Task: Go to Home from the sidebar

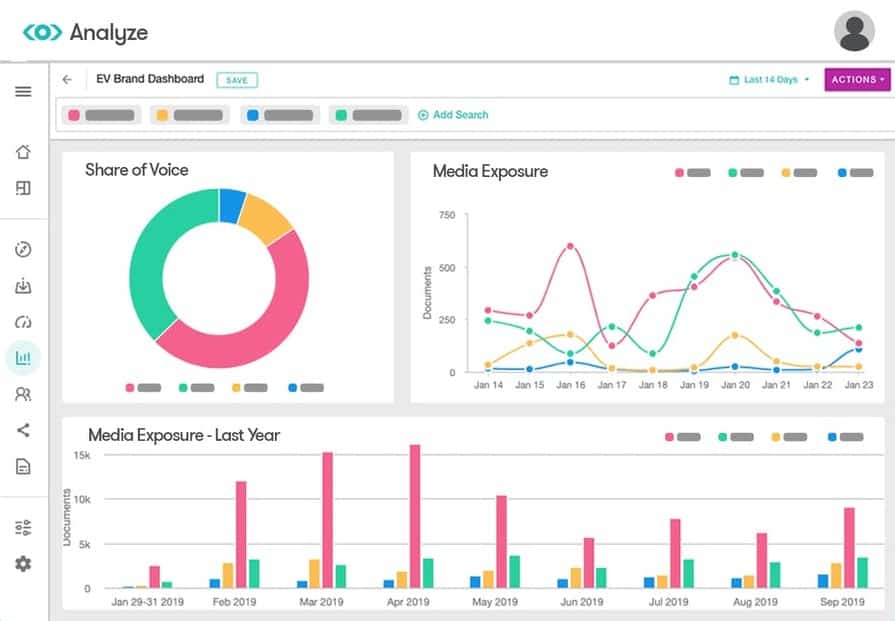Action: pos(23,153)
